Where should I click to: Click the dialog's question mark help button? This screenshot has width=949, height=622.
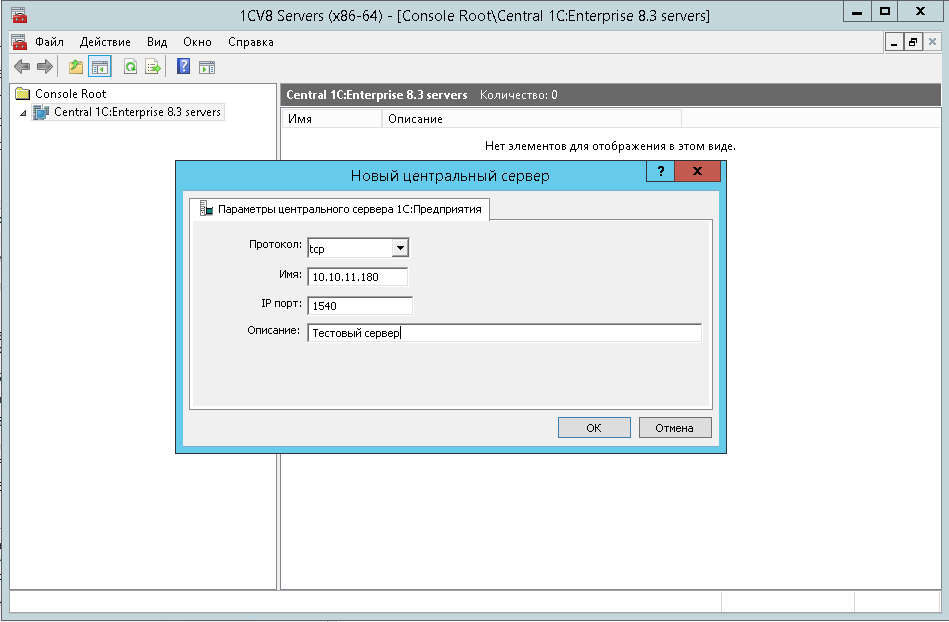click(660, 172)
